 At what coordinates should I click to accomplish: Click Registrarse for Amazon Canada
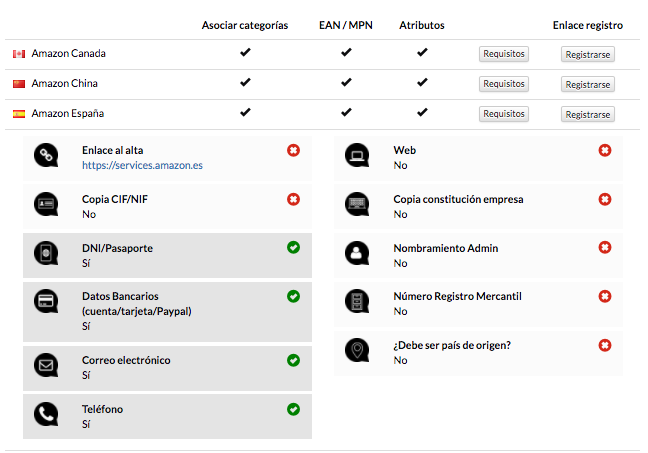pos(588,55)
